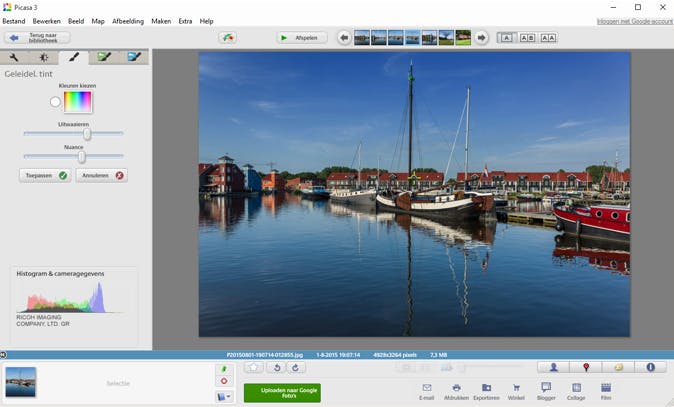Open the rainbow color picker swatch

pyautogui.click(x=78, y=102)
